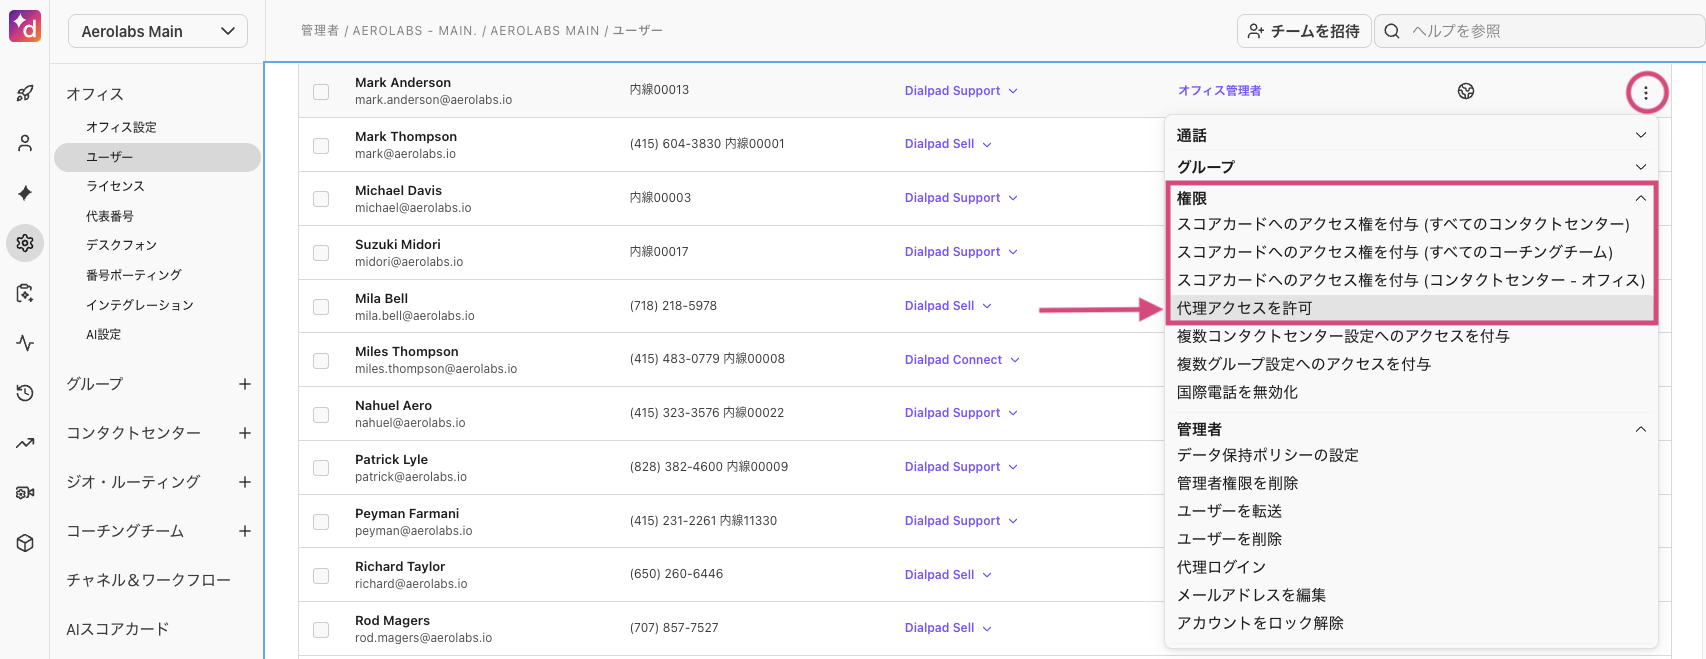This screenshot has width=1706, height=659.
Task: Open AIスコアカード in sidebar
Action: [117, 629]
